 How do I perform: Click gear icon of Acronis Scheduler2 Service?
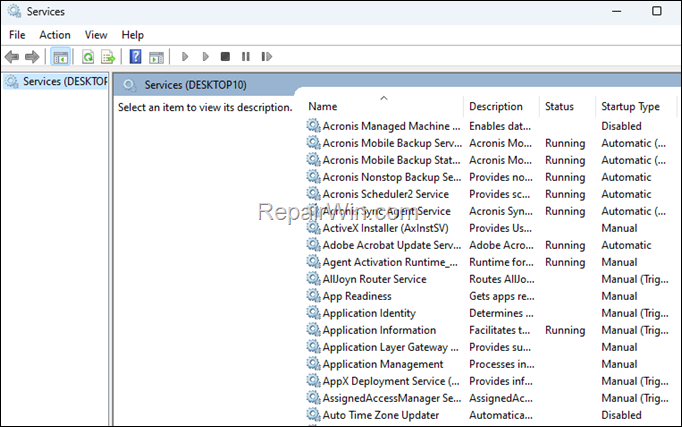tap(313, 193)
